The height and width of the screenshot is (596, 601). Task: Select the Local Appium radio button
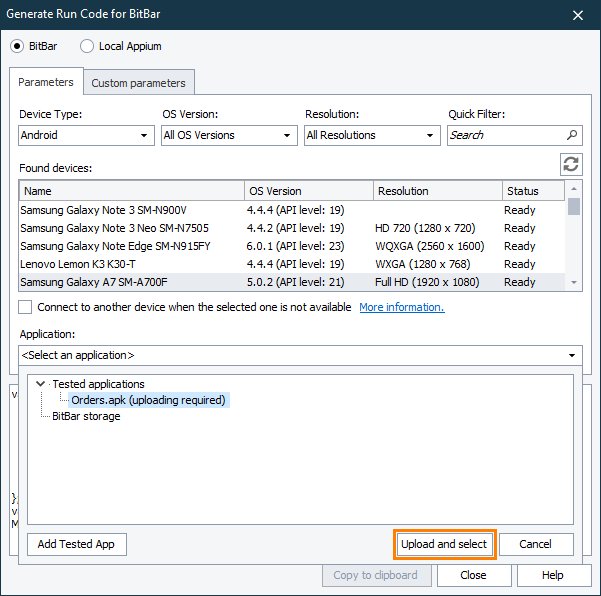[x=87, y=46]
